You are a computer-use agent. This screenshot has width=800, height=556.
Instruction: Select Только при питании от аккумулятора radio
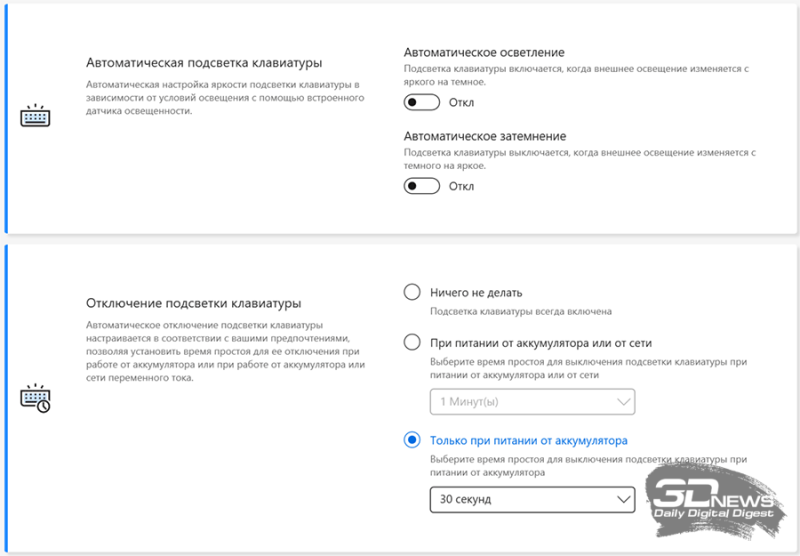pos(411,439)
